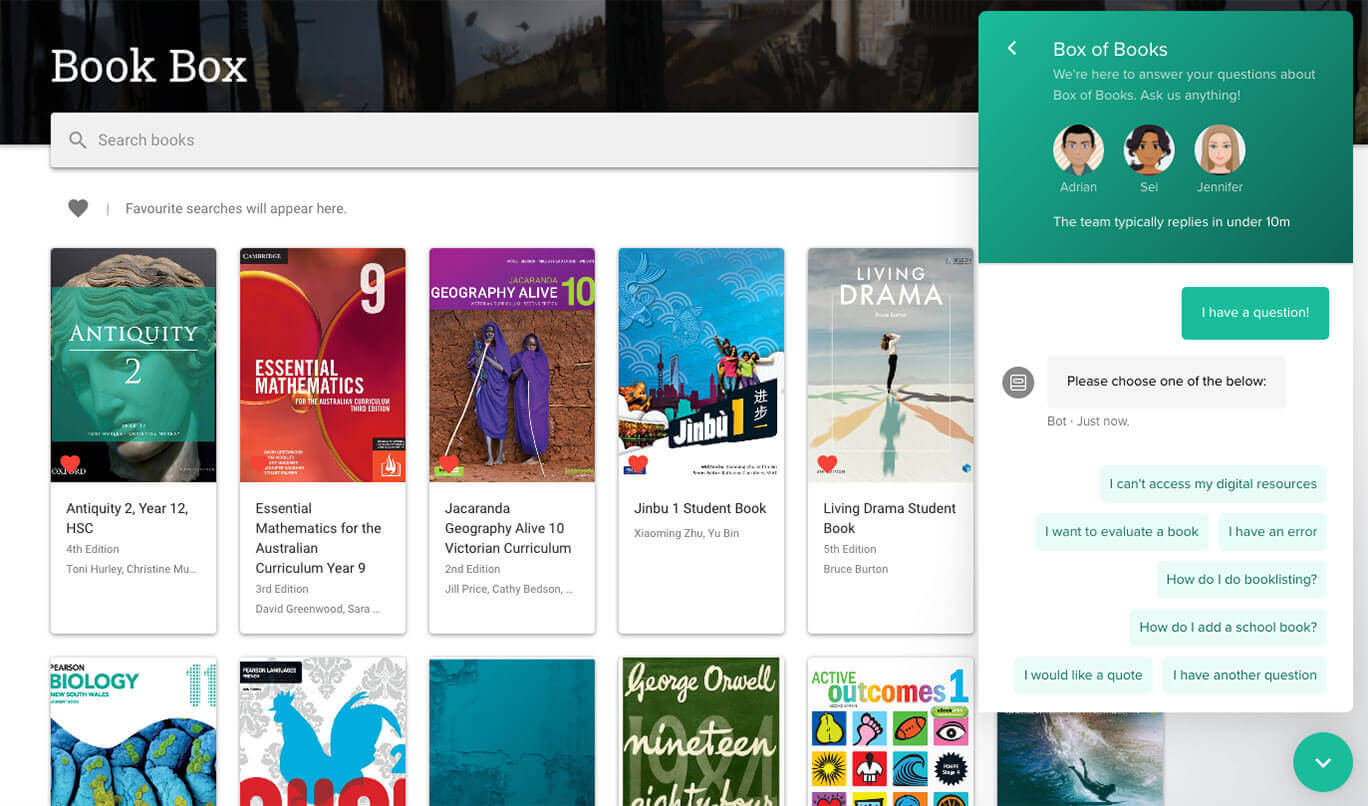Click the search magnifier icon
The width and height of the screenshot is (1368, 806).
click(x=78, y=140)
